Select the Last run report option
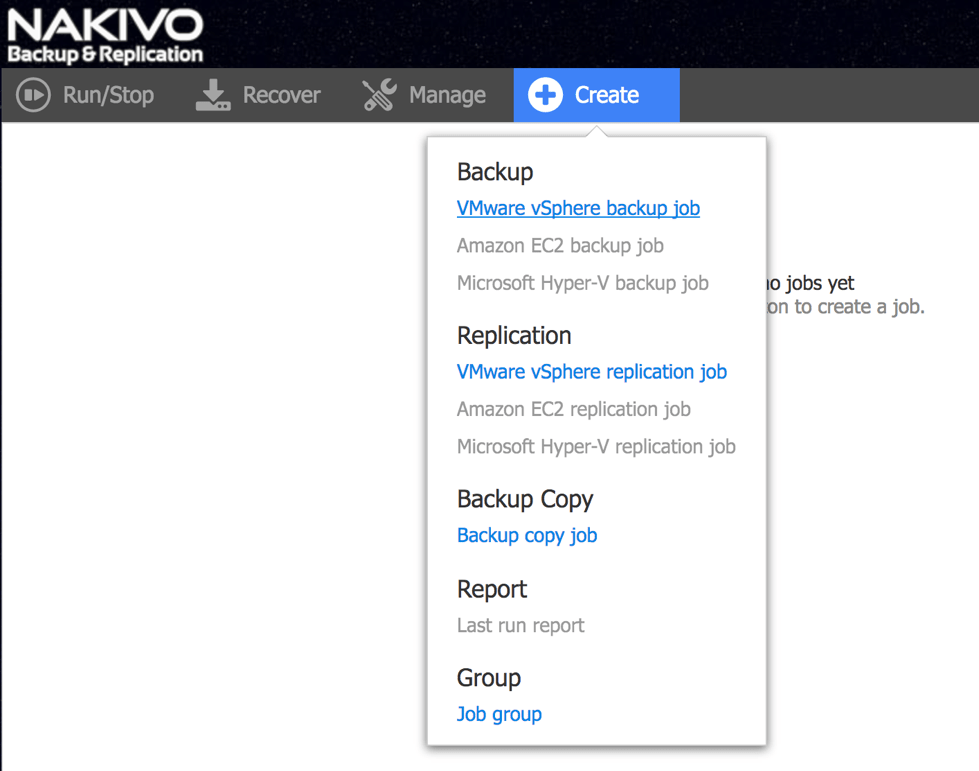 [520, 625]
